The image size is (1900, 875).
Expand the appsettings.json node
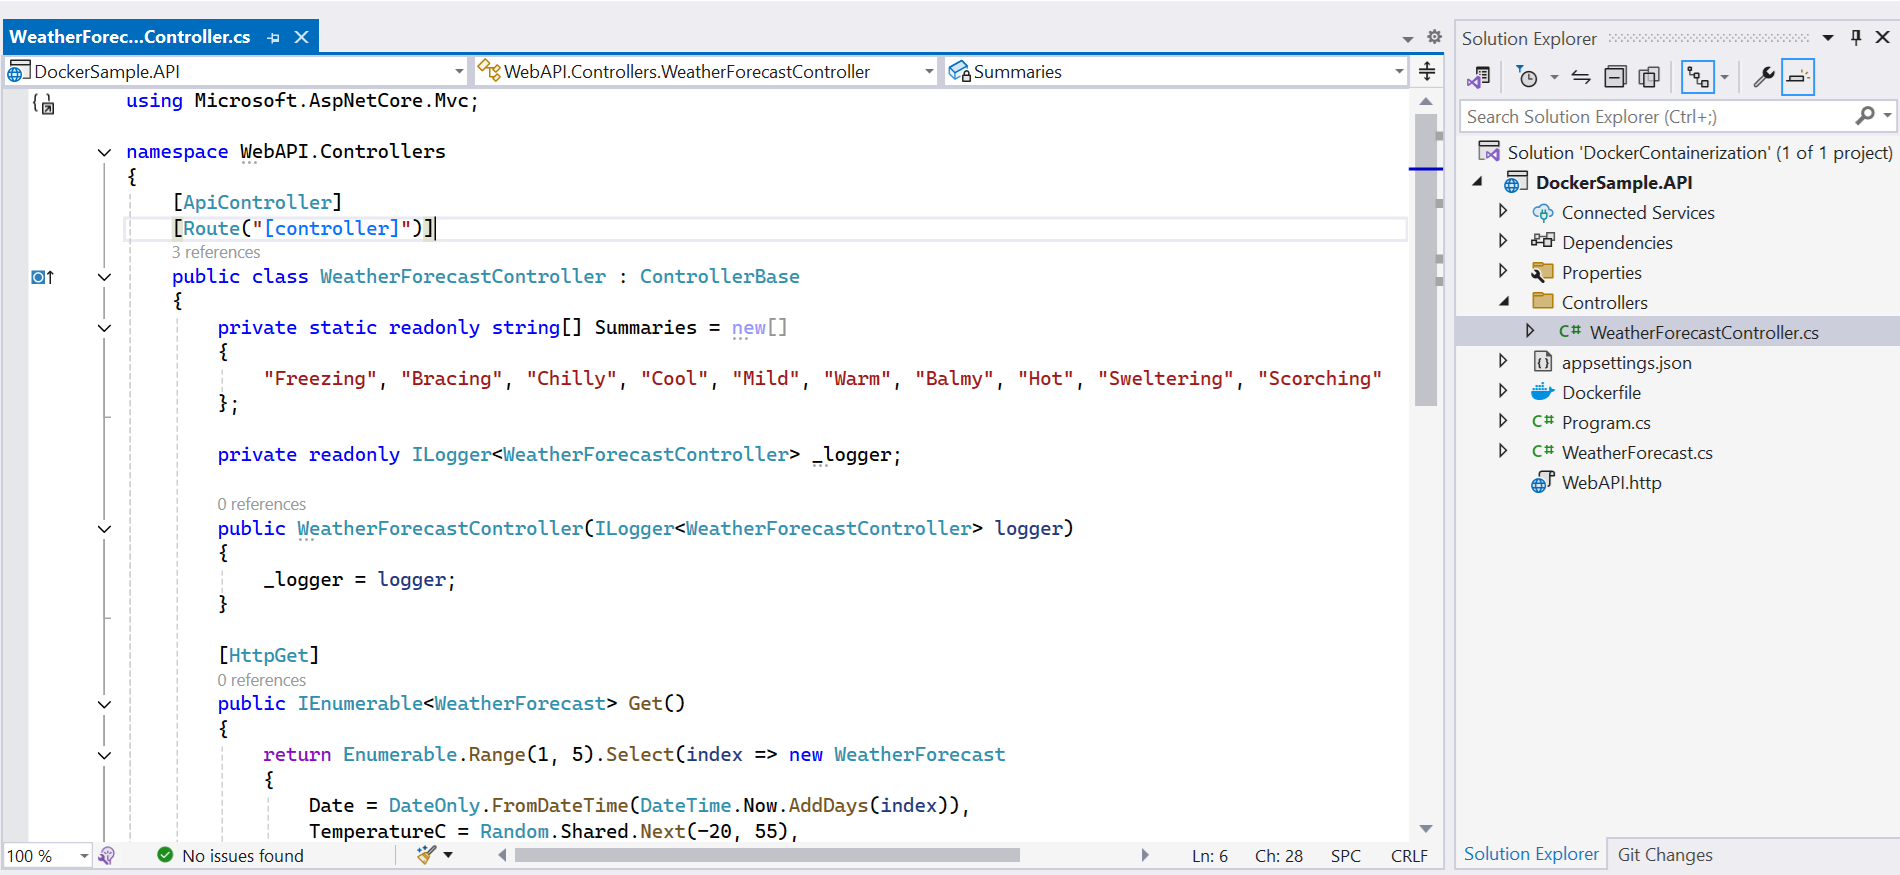click(1503, 362)
